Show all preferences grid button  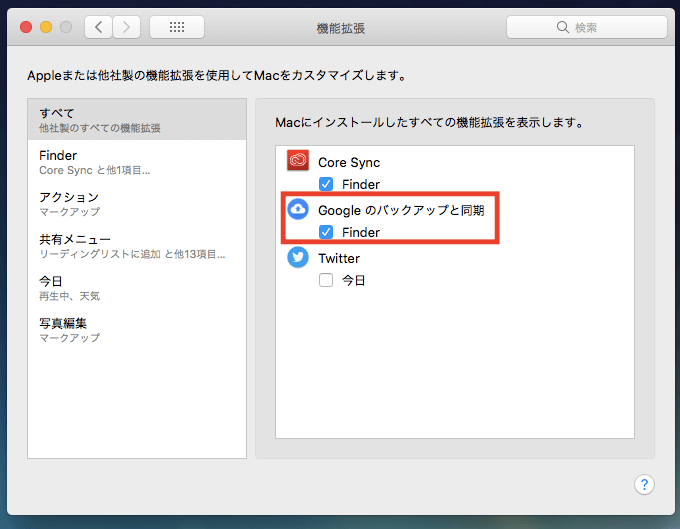[x=177, y=27]
